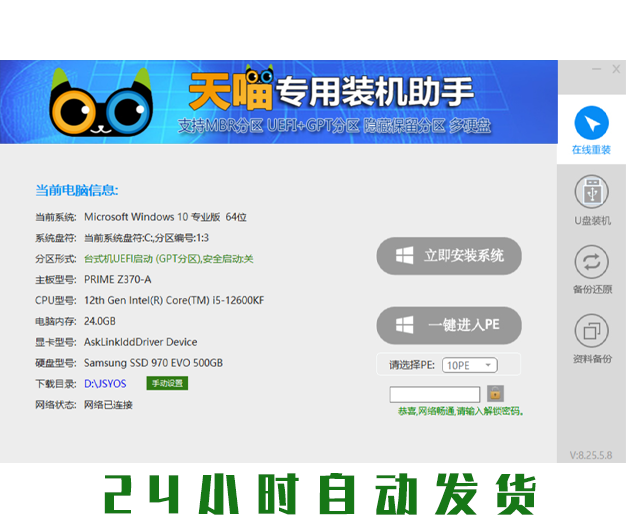Click the padlock unlock icon
The height and width of the screenshot is (523, 626).
pyautogui.click(x=495, y=394)
